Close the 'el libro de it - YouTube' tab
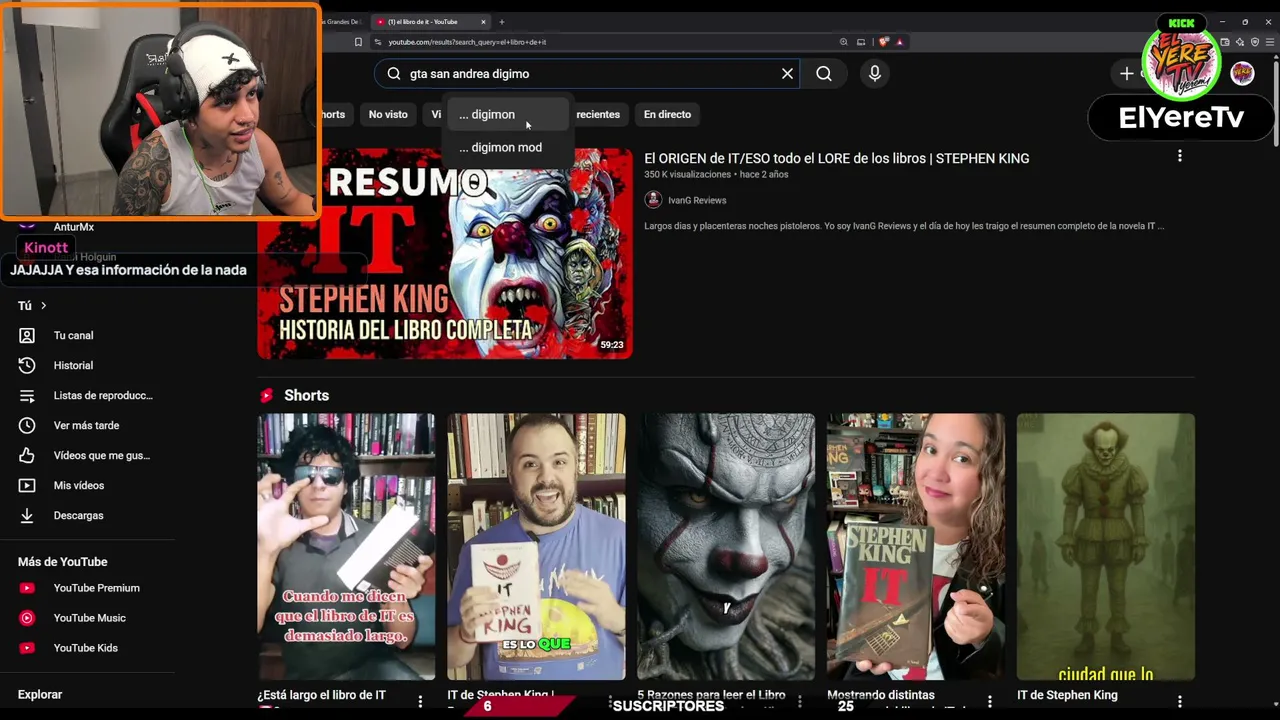This screenshot has height=720, width=1280. (483, 22)
